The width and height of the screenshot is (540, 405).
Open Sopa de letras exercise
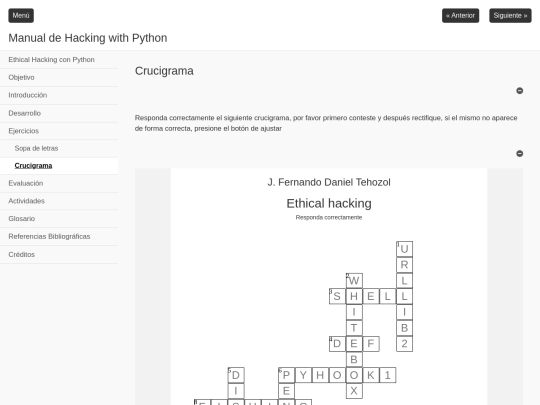36,148
